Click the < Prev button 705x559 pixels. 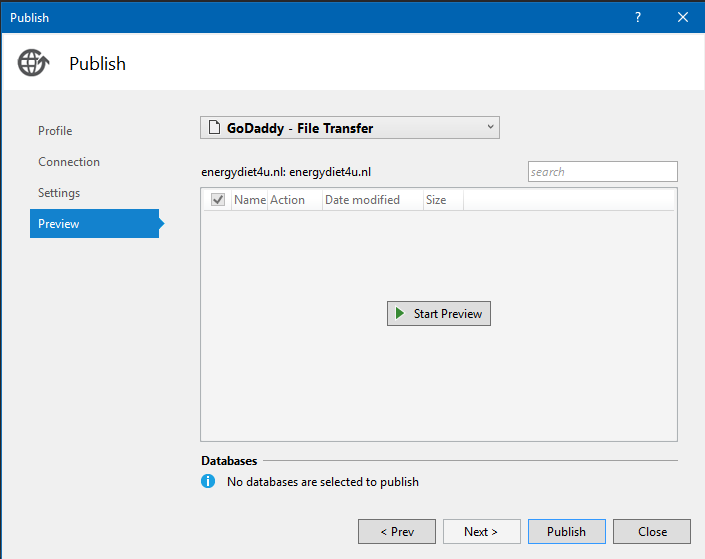tap(397, 532)
